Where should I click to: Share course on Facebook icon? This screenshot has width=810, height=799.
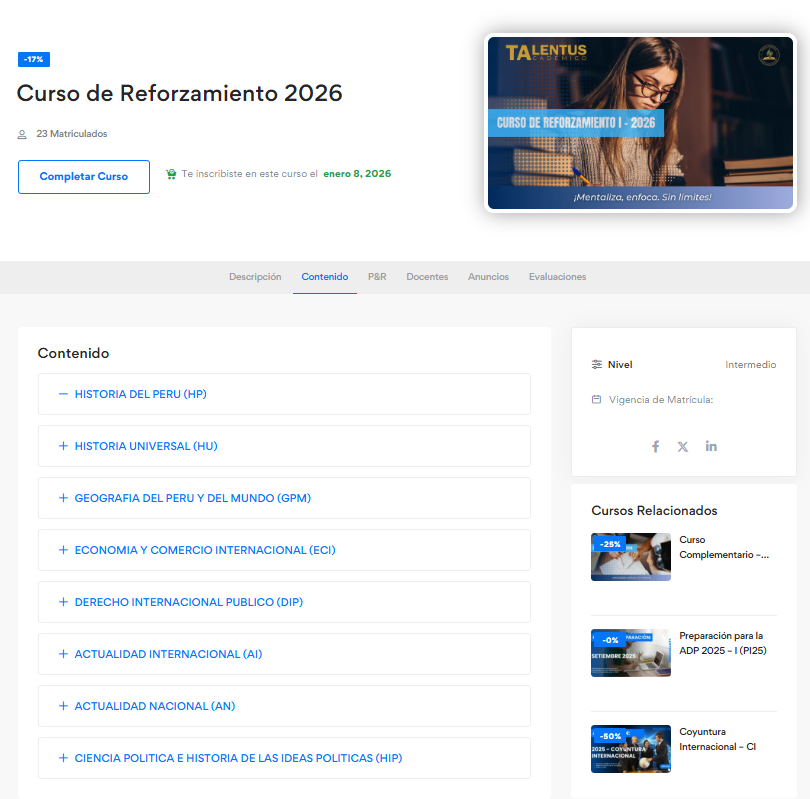point(656,446)
